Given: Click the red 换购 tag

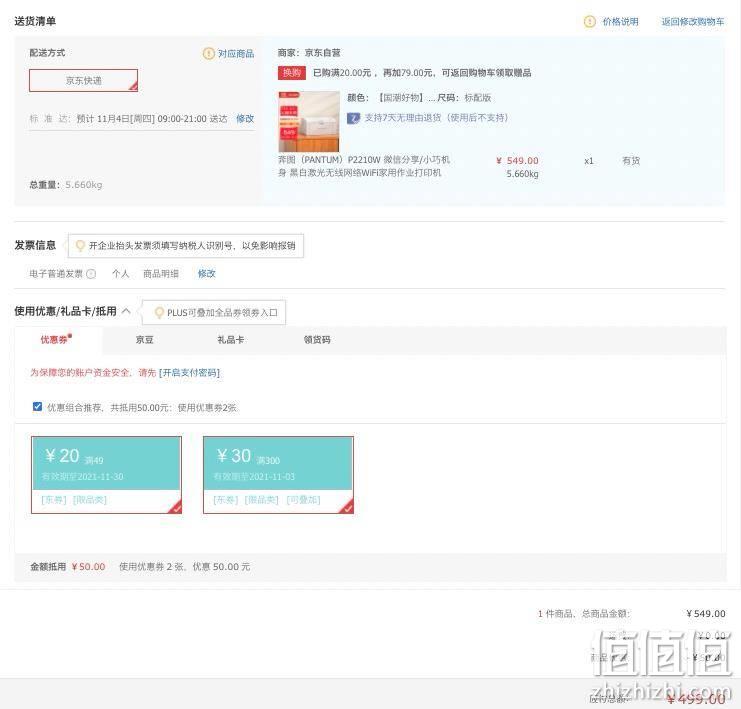Looking at the screenshot, I should [292, 73].
